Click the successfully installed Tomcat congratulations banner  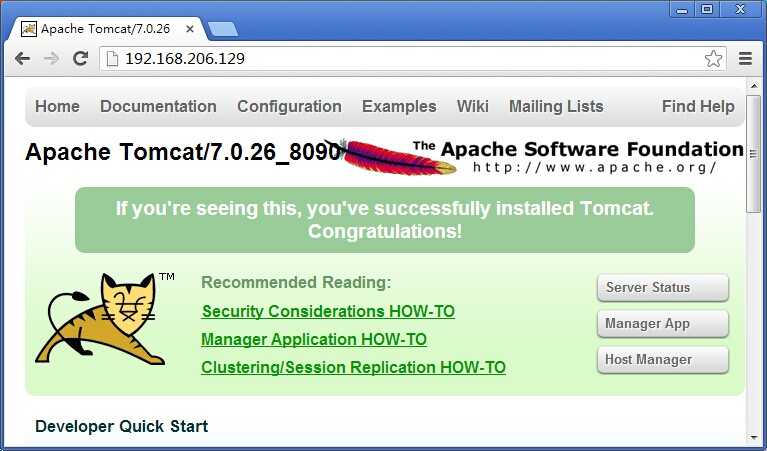point(385,220)
